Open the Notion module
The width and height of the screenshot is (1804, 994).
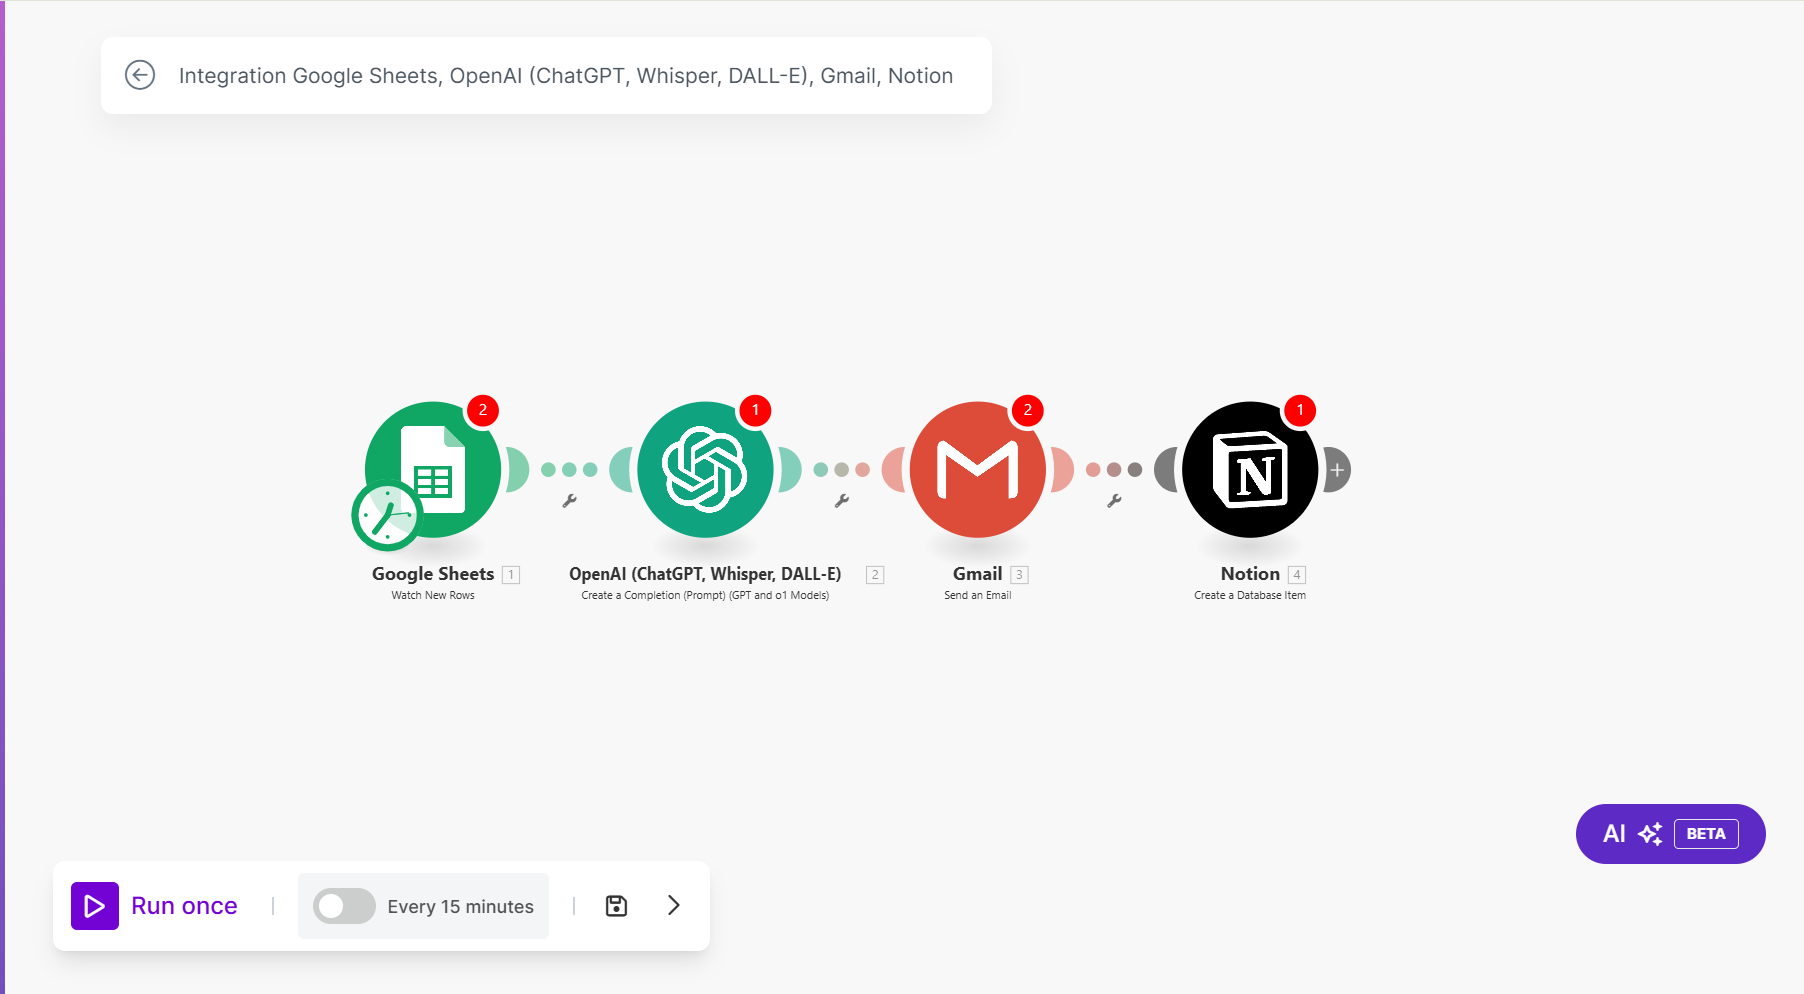coord(1250,469)
